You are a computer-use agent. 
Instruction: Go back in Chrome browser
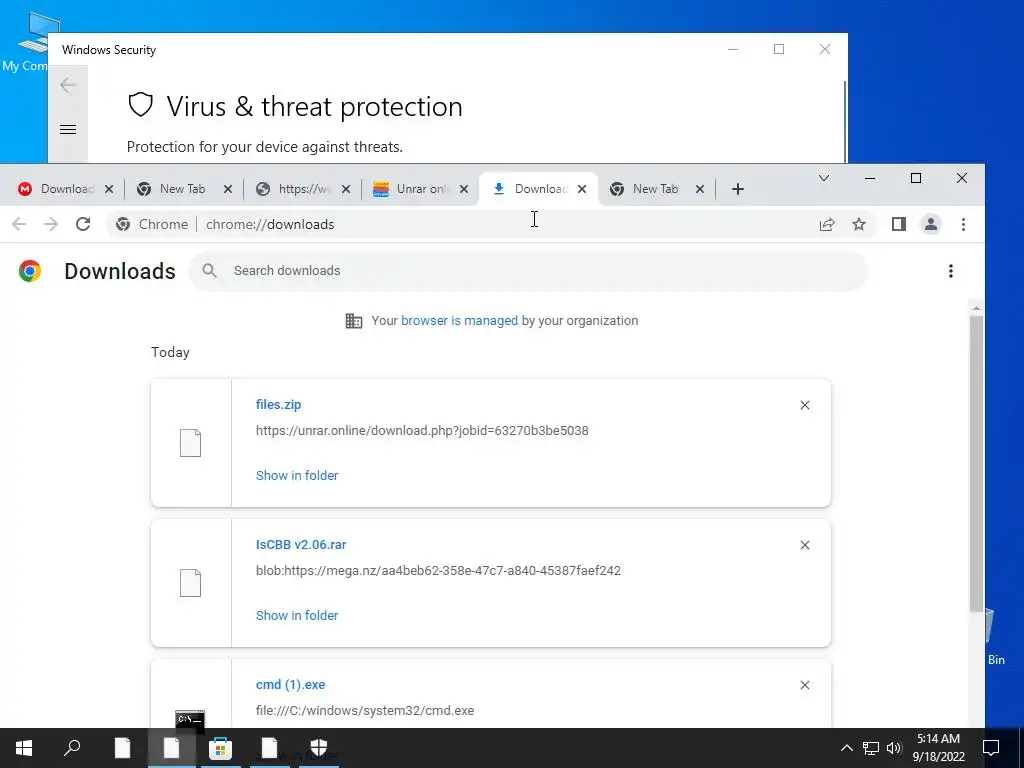(x=20, y=224)
